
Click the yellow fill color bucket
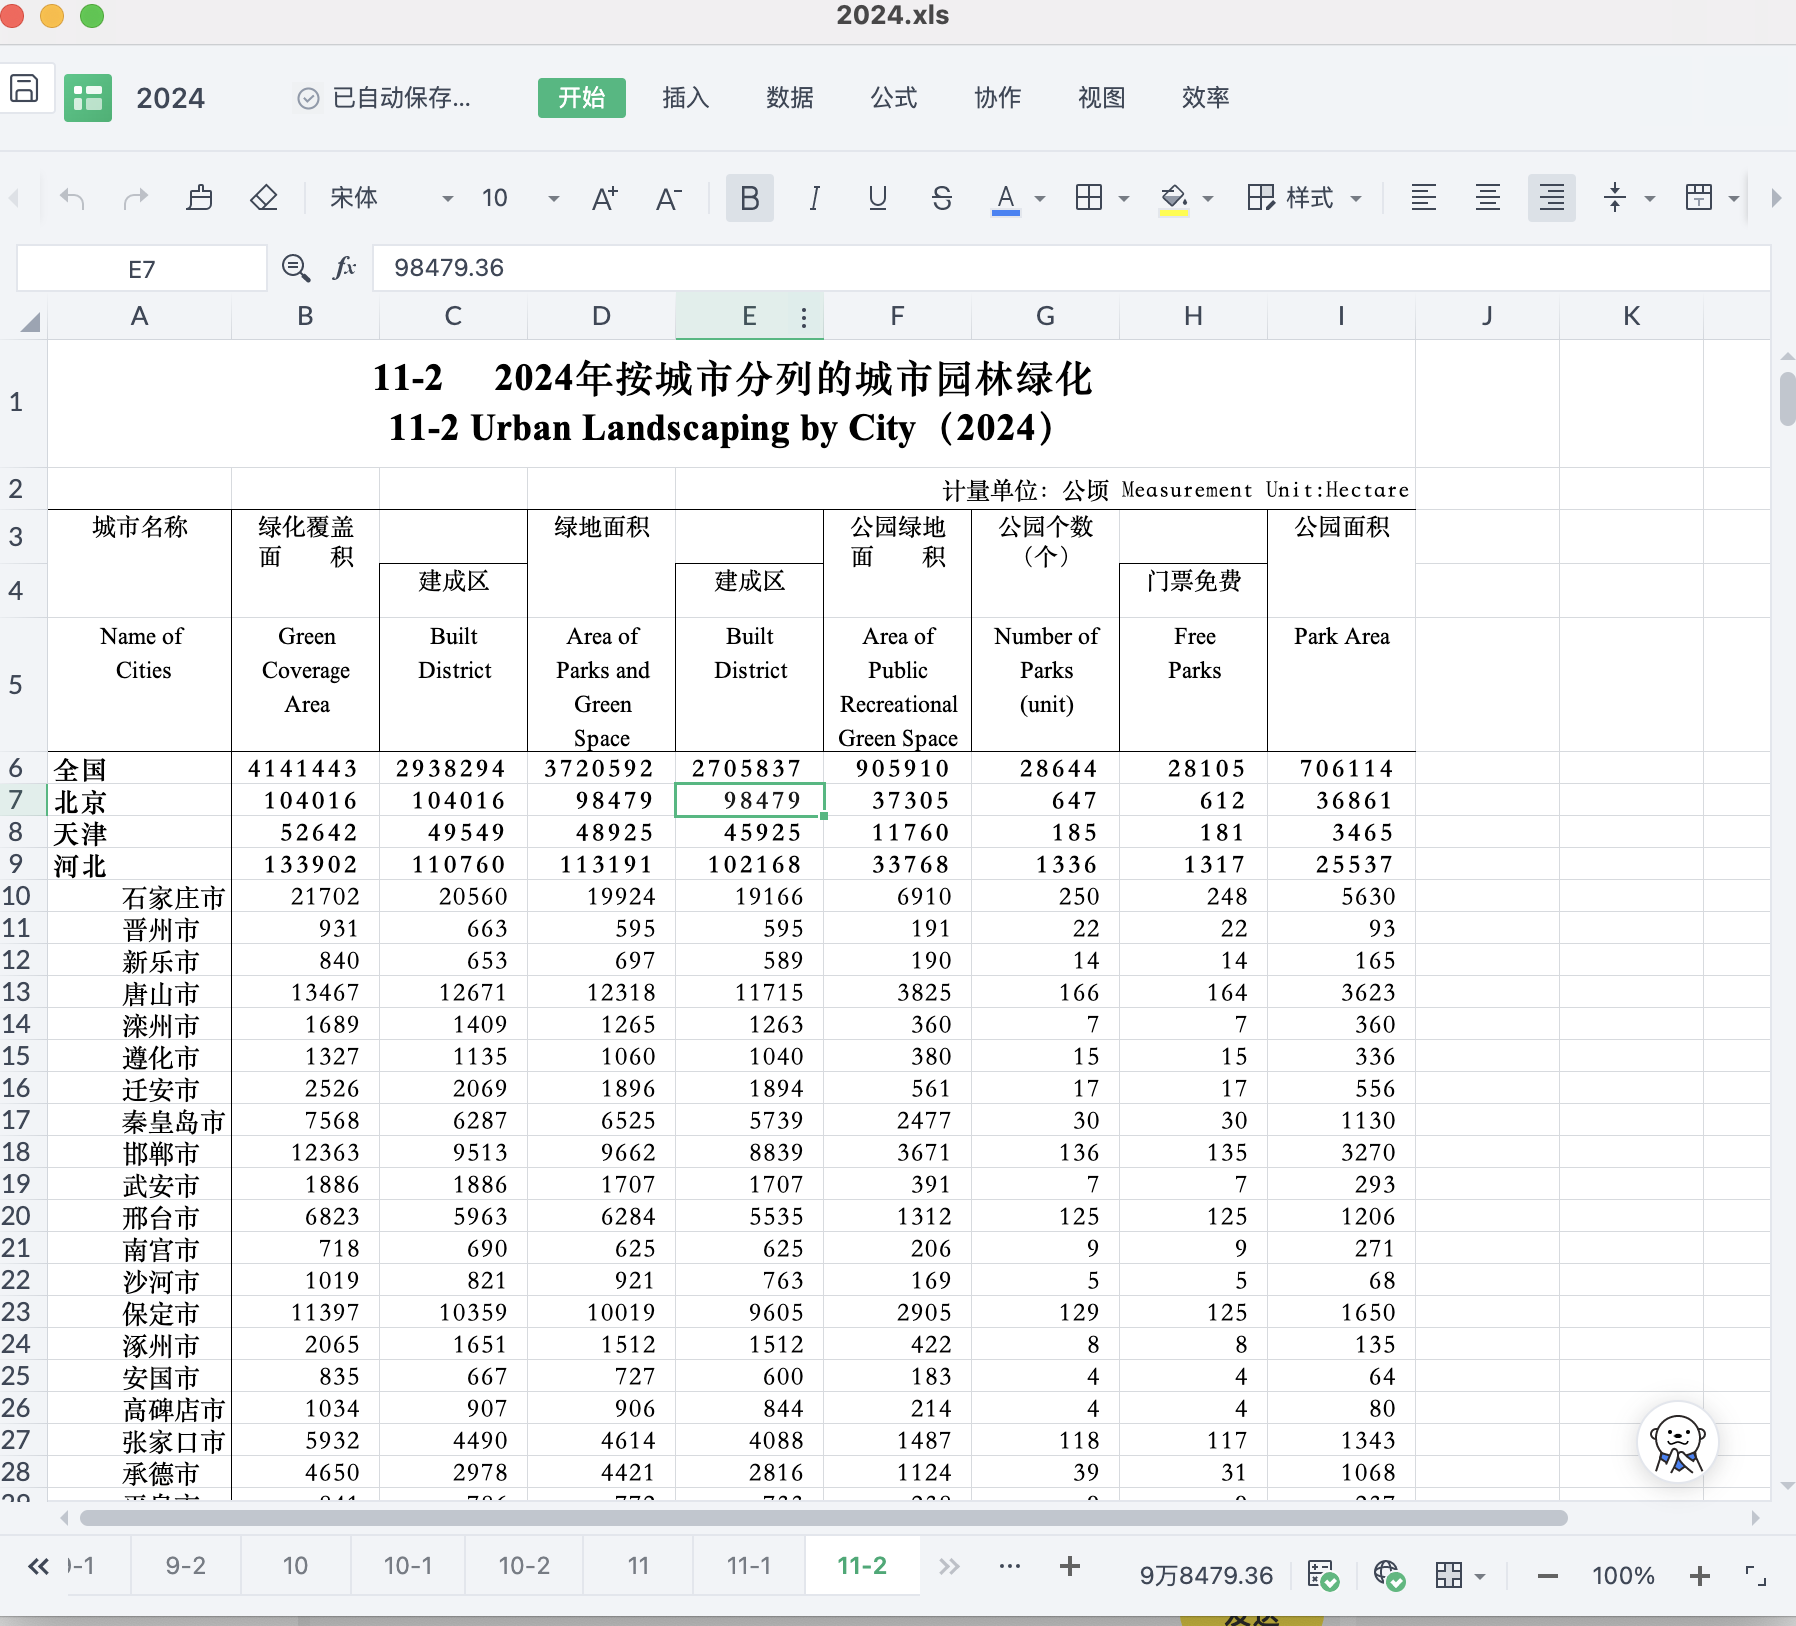[x=1174, y=198]
